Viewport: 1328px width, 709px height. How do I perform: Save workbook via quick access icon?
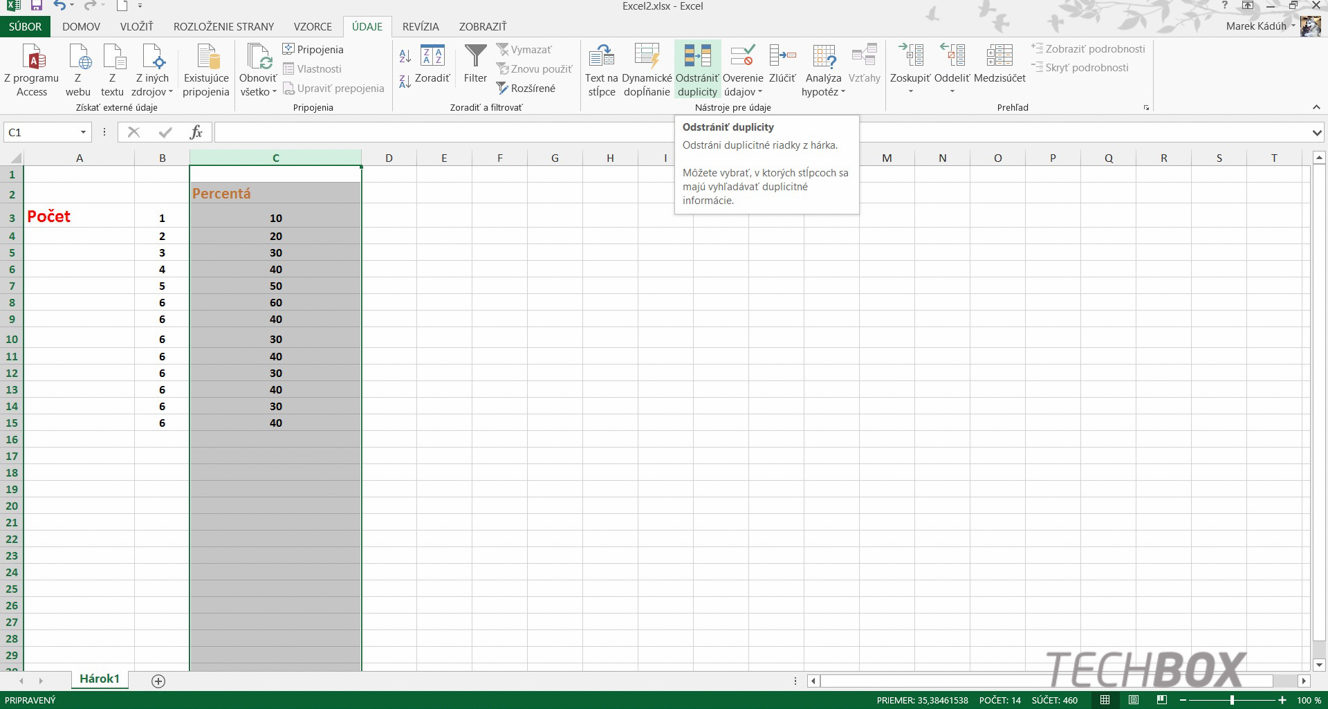(x=36, y=6)
